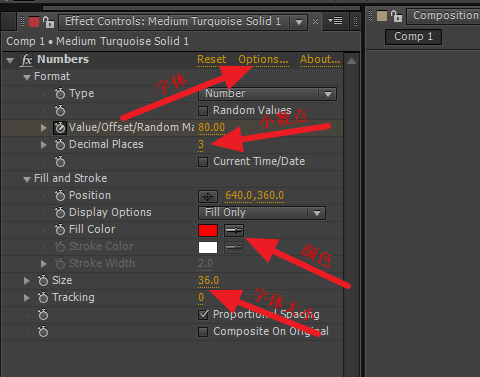This screenshot has width=480, height=377.
Task: Click the stopwatch icon next to Type
Action: click(x=60, y=94)
